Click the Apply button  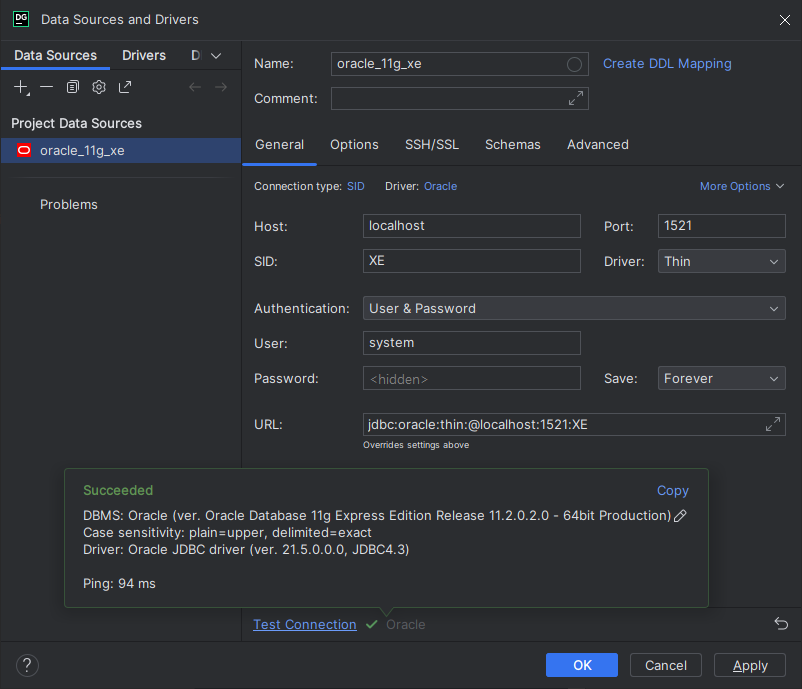pyautogui.click(x=750, y=665)
